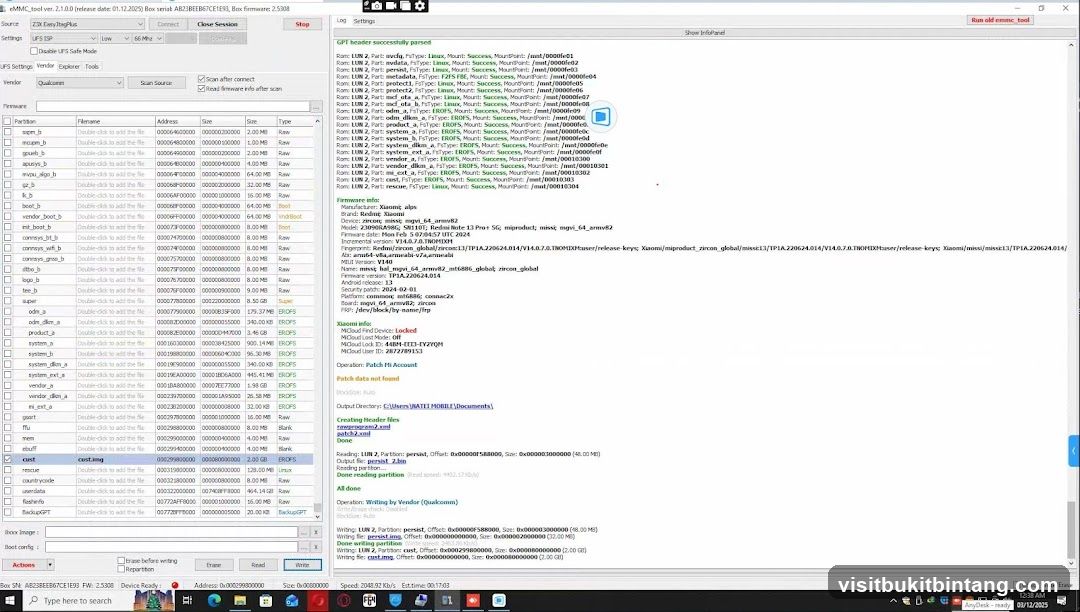
Task: Open the Explorer tab
Action: coord(69,67)
